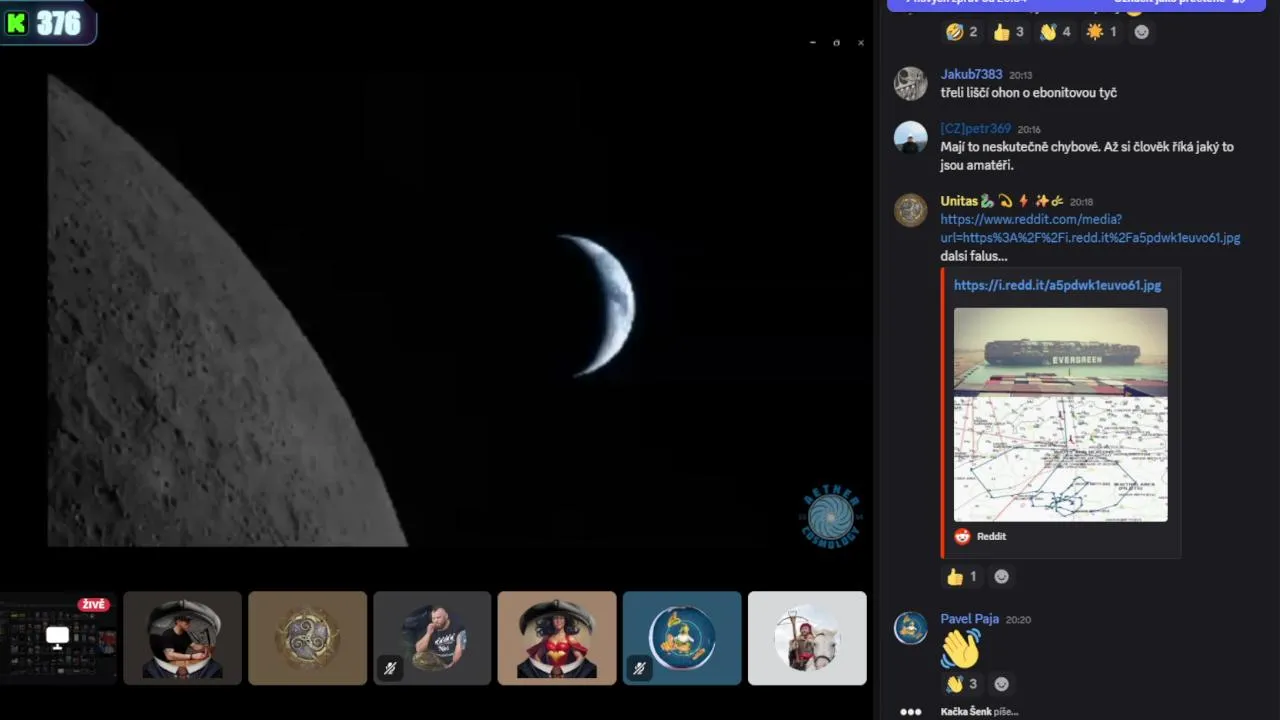
Task: Click the screen-share monitor icon on the live tile
Action: point(58,637)
